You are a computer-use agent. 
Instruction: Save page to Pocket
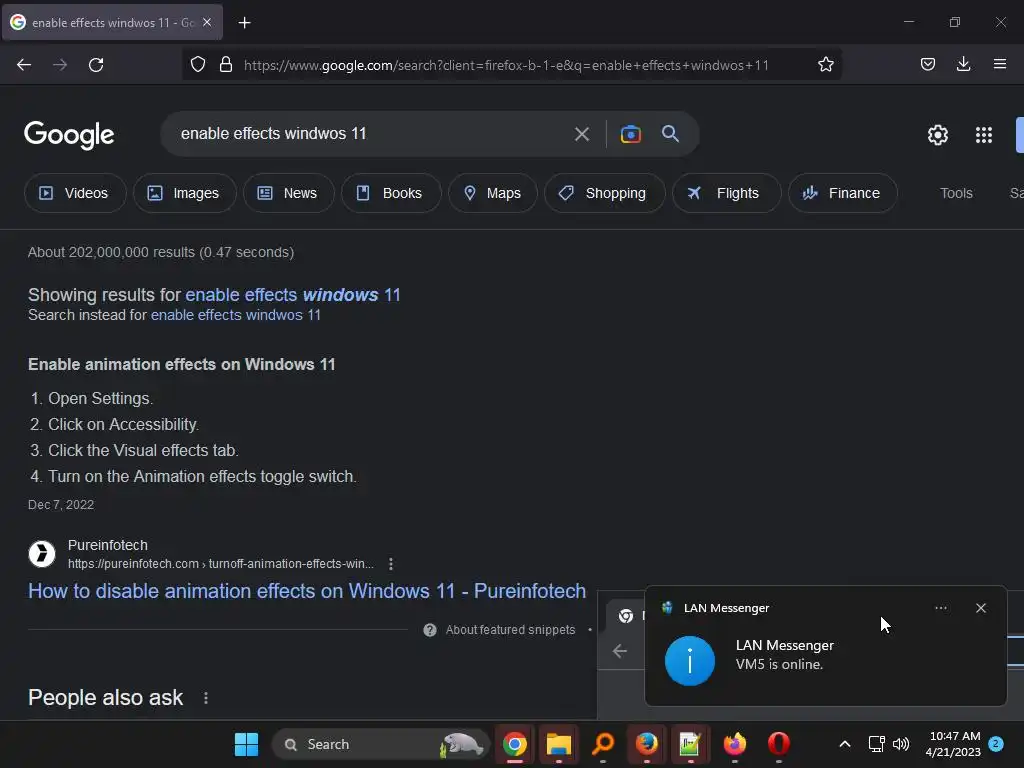click(927, 64)
